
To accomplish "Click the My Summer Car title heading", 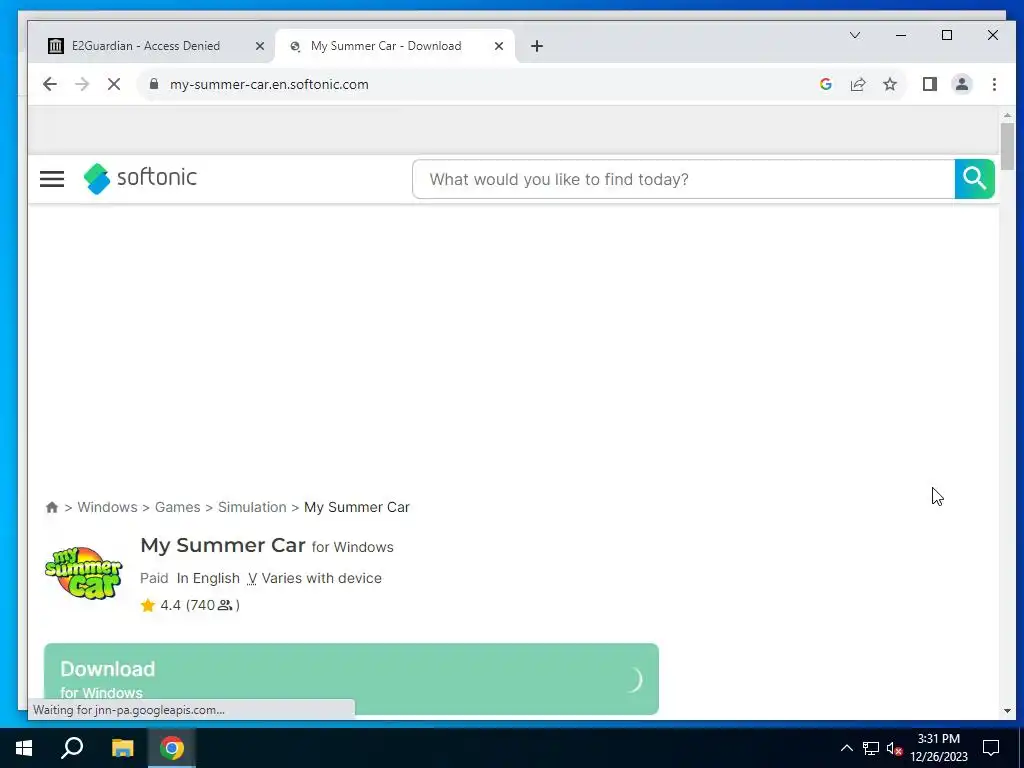I will coord(223,545).
